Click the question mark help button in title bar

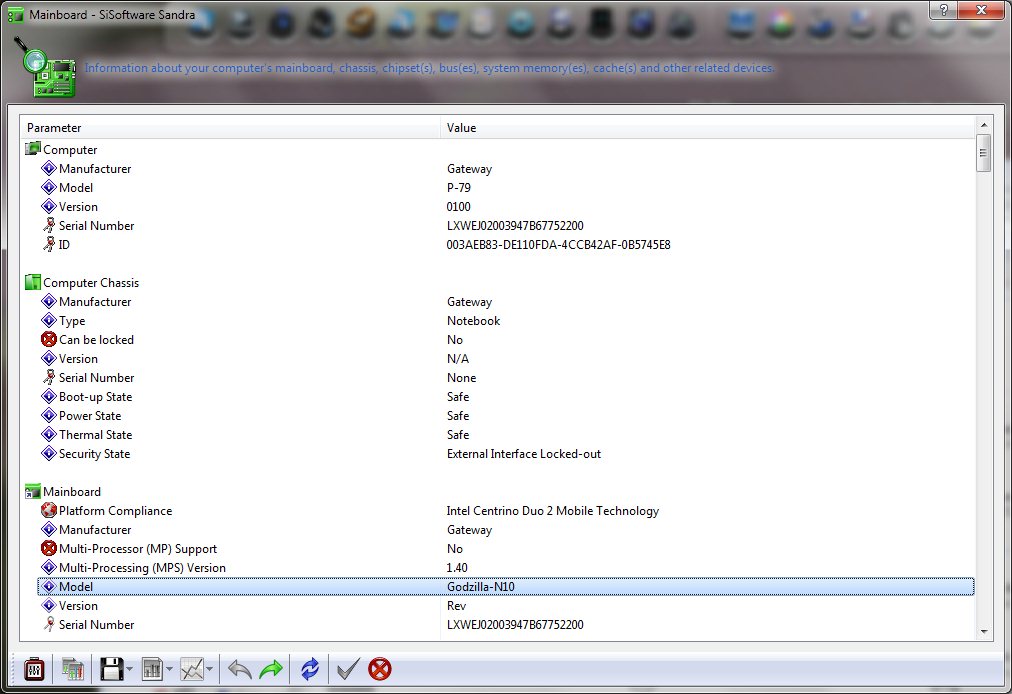tap(944, 10)
